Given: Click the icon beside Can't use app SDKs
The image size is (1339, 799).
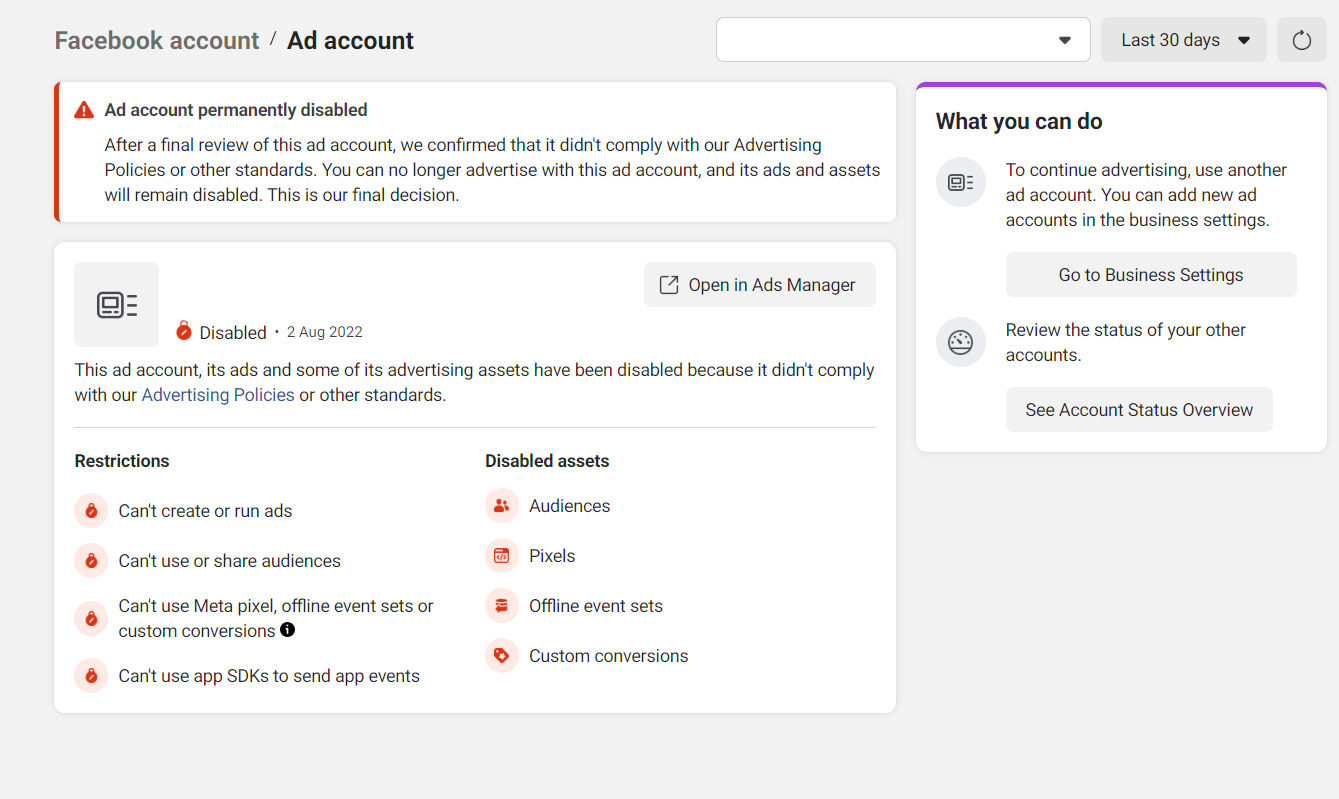Looking at the screenshot, I should (x=91, y=676).
